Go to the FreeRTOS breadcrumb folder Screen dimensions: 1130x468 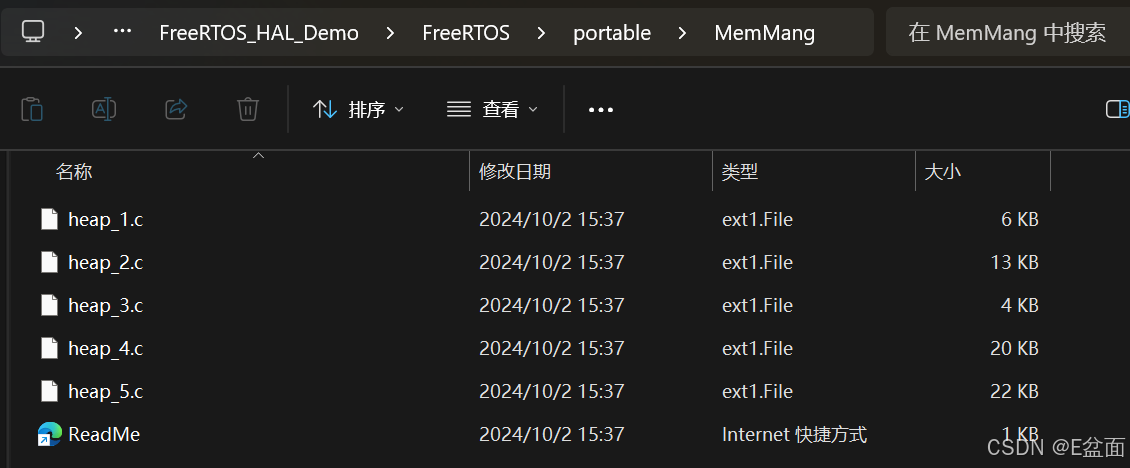[x=466, y=32]
